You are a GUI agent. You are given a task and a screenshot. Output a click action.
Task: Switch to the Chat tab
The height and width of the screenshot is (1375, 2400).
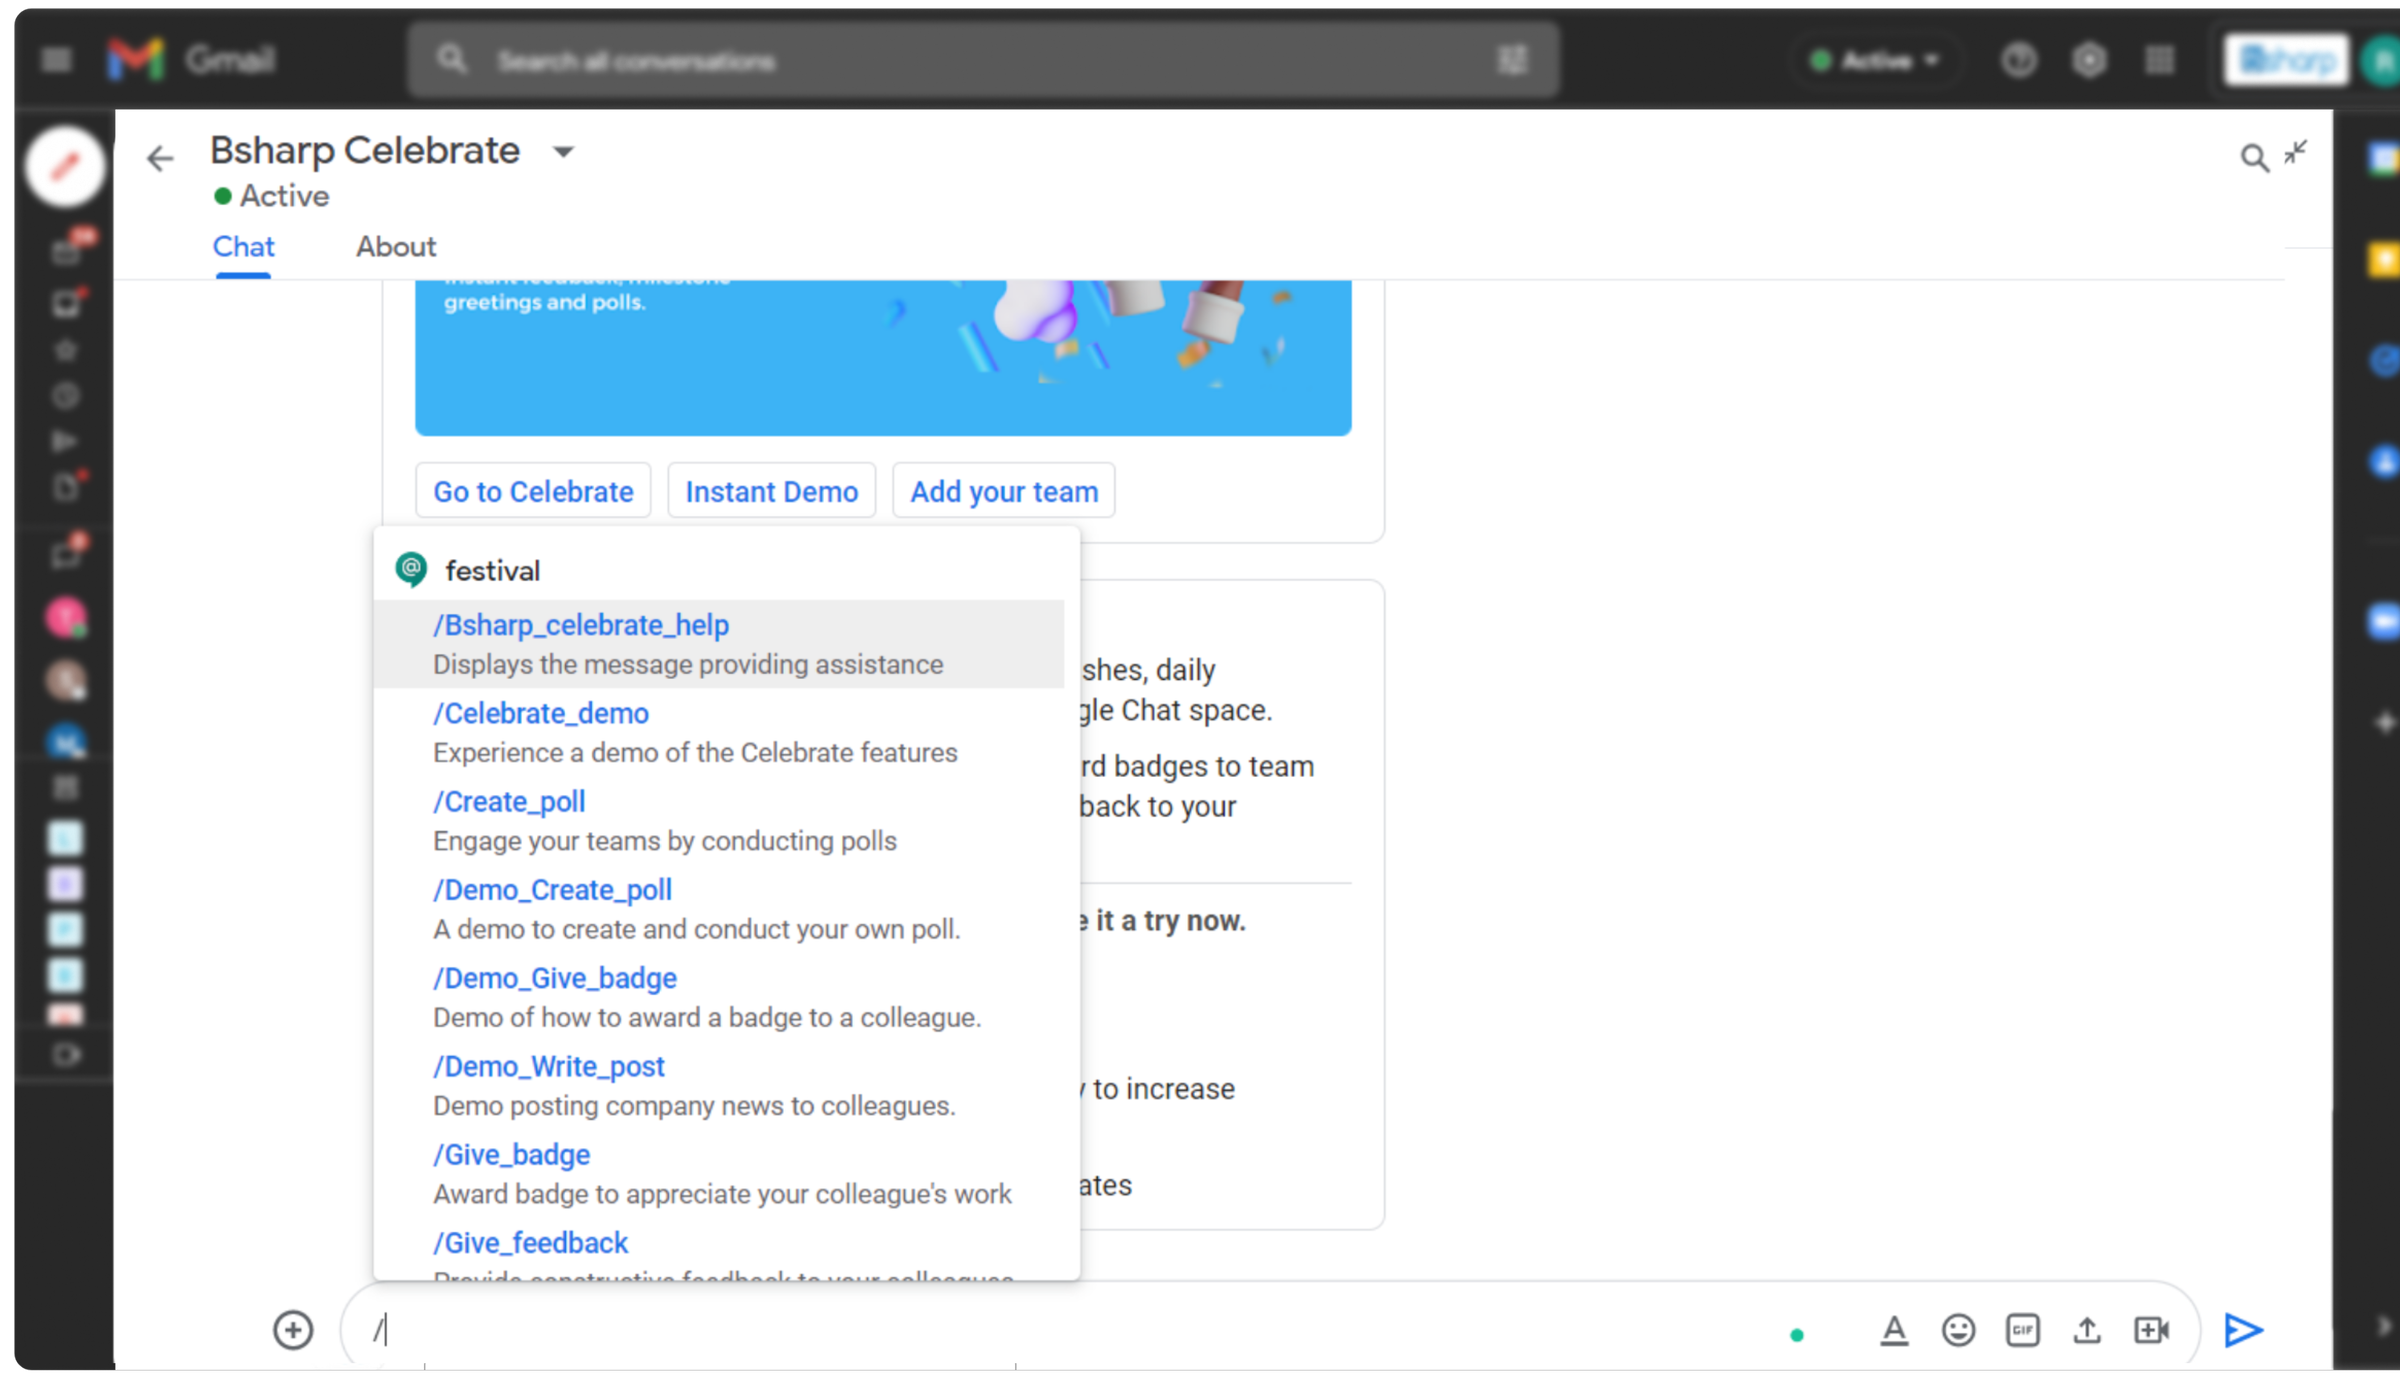tap(243, 247)
